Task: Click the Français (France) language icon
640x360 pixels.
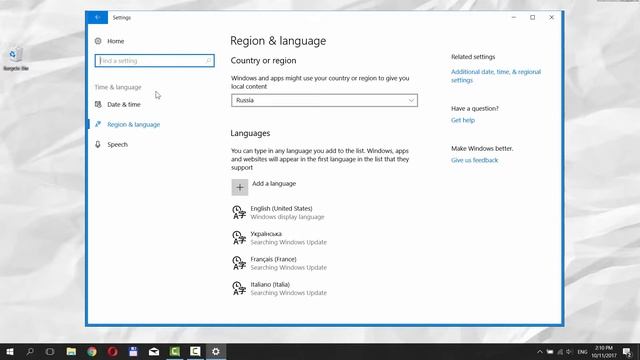Action: tap(239, 263)
